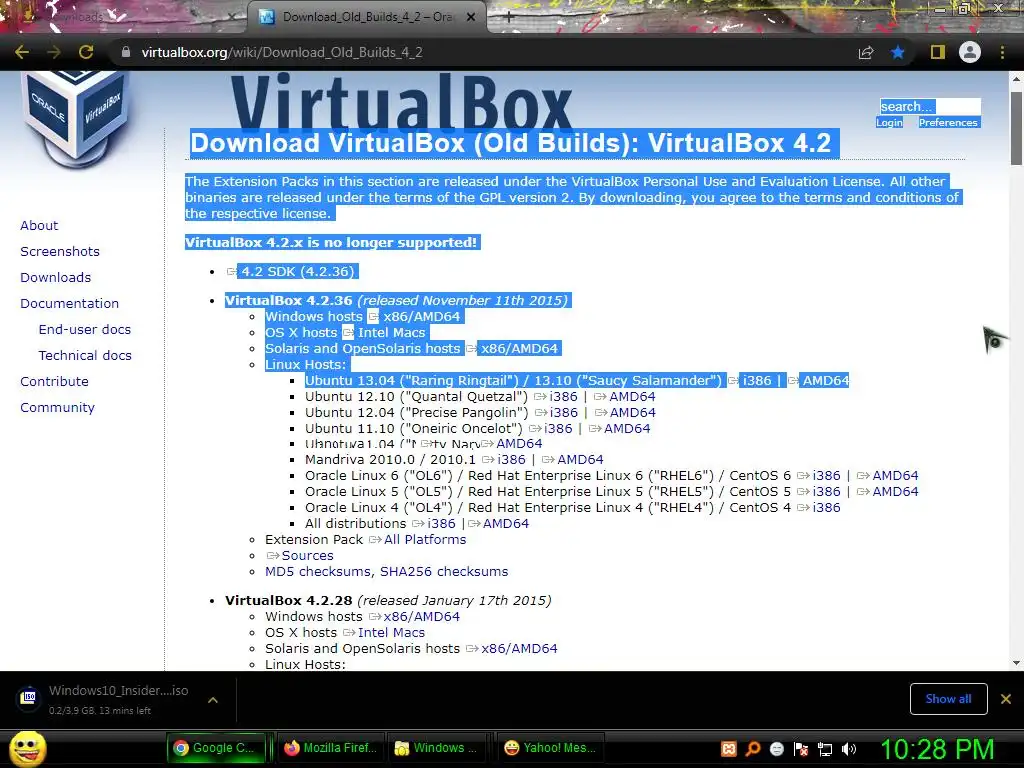The height and width of the screenshot is (768, 1024).
Task: Open the SHA256 checksums link
Action: [x=444, y=571]
